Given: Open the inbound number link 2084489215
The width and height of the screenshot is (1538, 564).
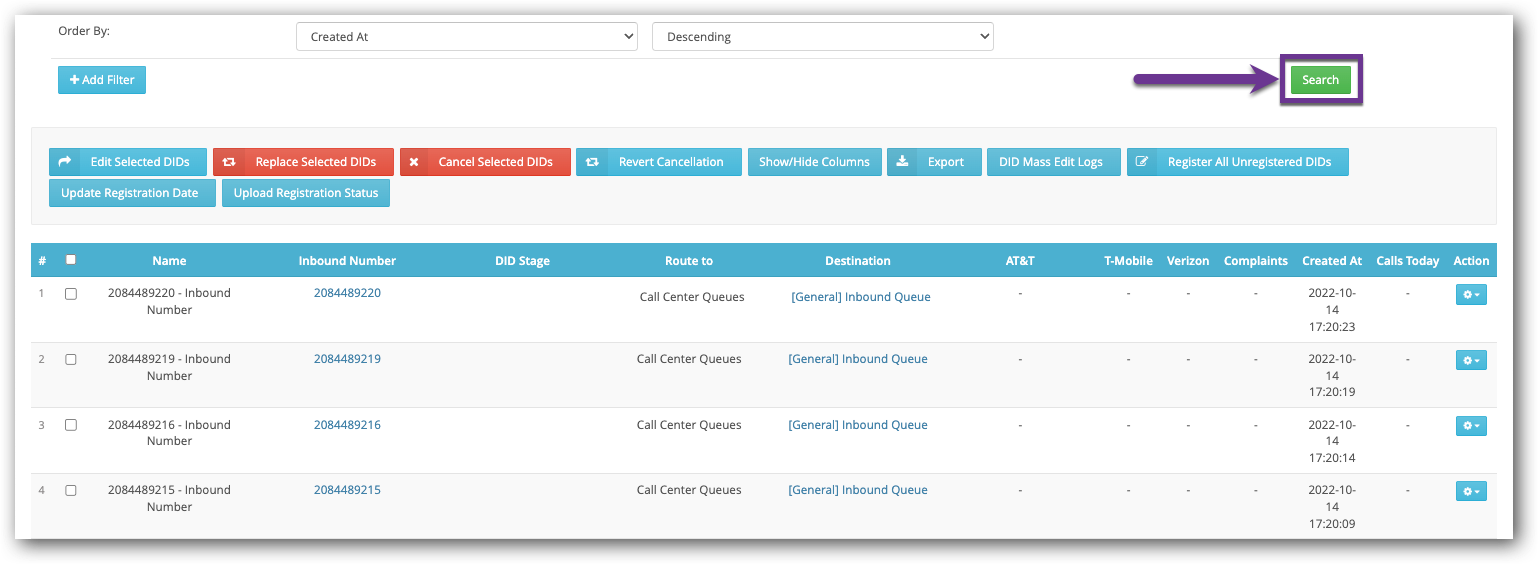Looking at the screenshot, I should tap(347, 490).
